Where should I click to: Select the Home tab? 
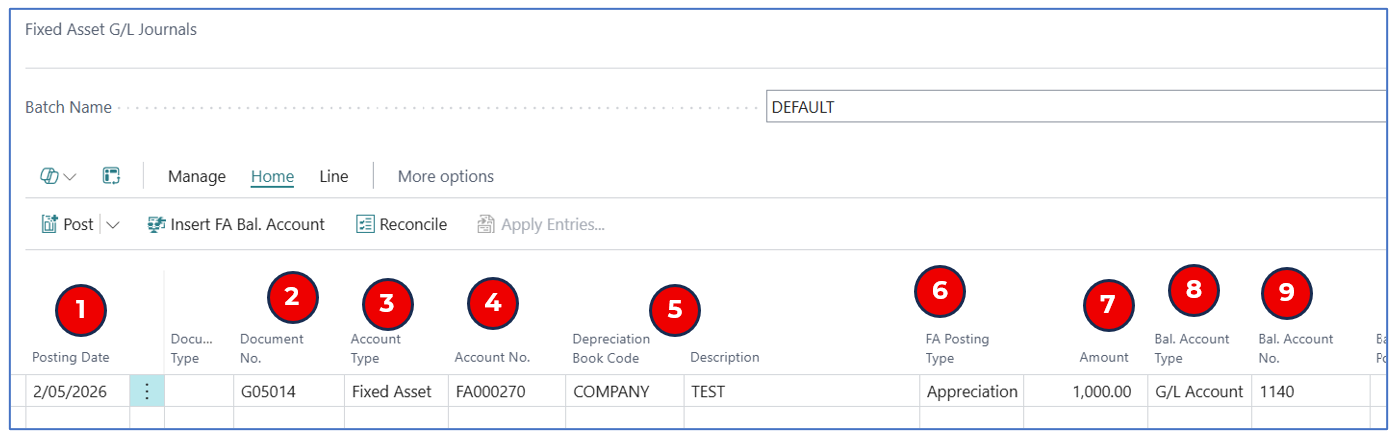[272, 177]
